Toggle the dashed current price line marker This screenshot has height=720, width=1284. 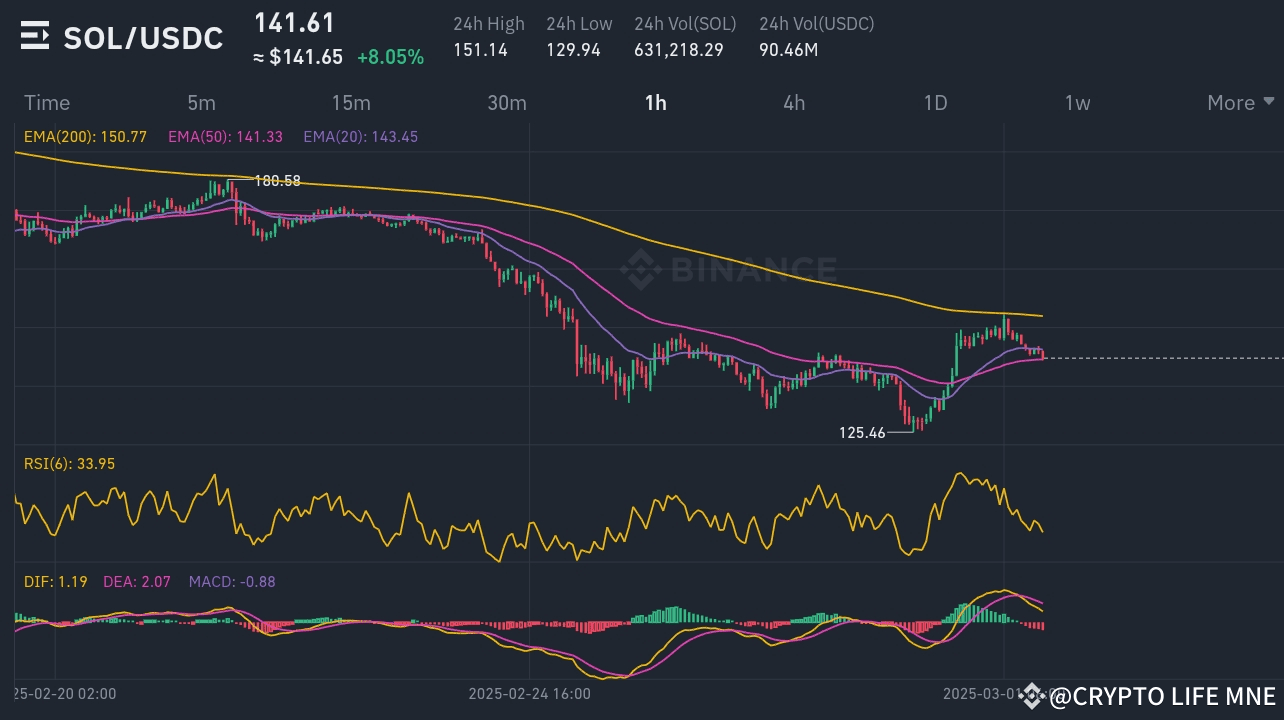[x=1160, y=356]
